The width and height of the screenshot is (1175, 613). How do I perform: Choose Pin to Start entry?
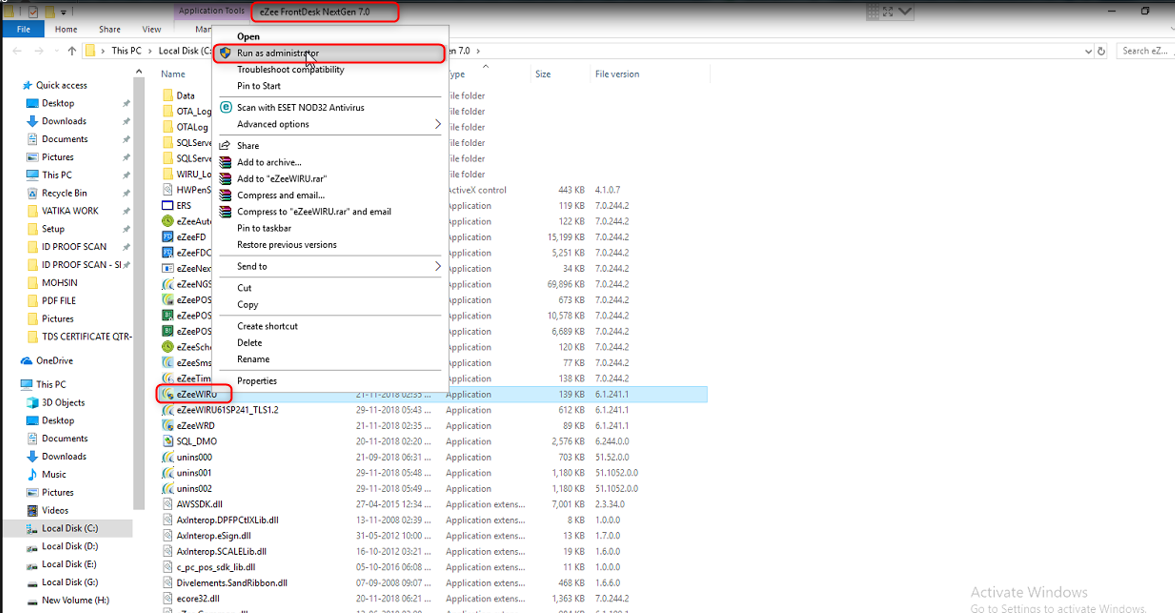330,86
